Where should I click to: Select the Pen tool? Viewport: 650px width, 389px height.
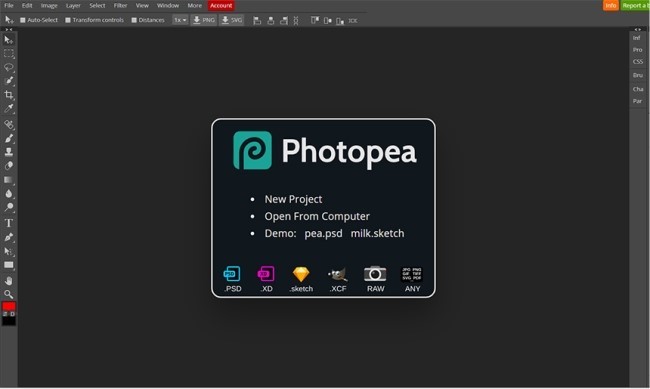[8, 237]
